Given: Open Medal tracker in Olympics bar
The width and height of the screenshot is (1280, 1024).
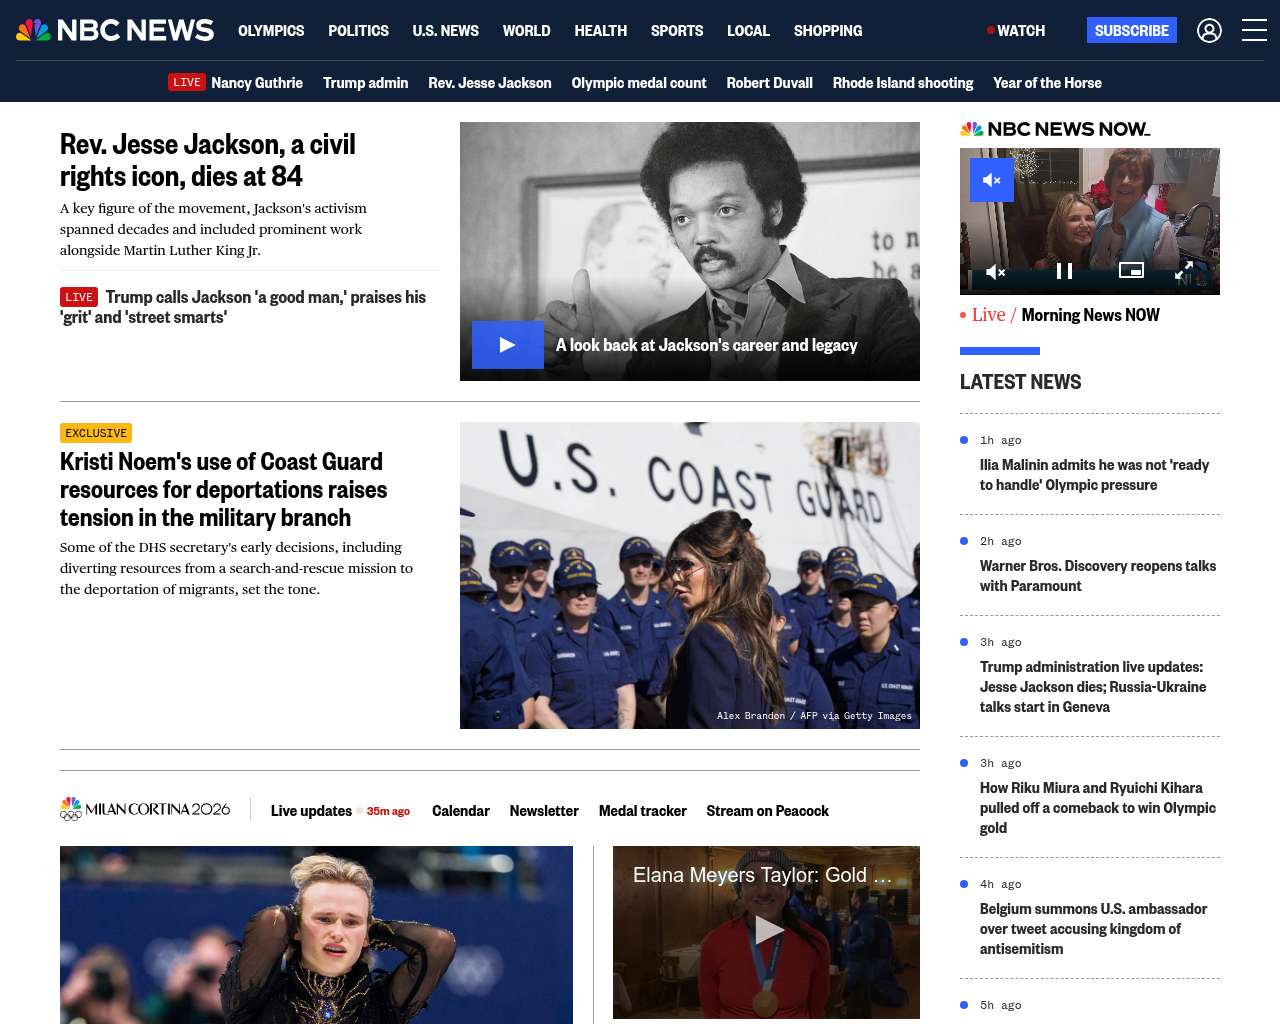Looking at the screenshot, I should pos(642,811).
